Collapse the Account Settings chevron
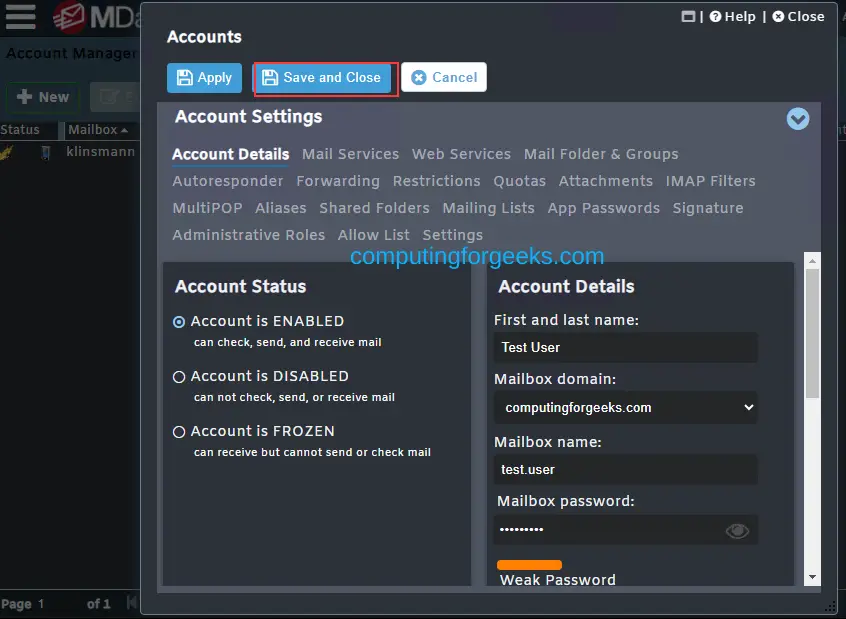This screenshot has height=619, width=846. pos(797,119)
